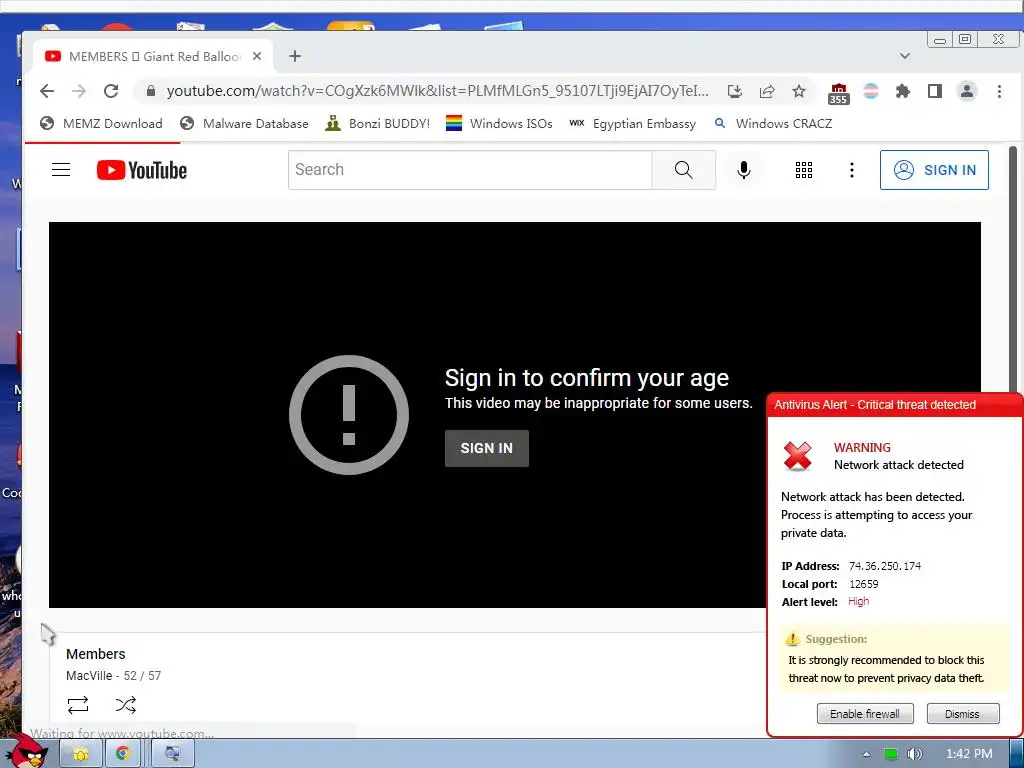Image resolution: width=1024 pixels, height=768 pixels.
Task: Share this page from the address bar
Action: pos(767,91)
